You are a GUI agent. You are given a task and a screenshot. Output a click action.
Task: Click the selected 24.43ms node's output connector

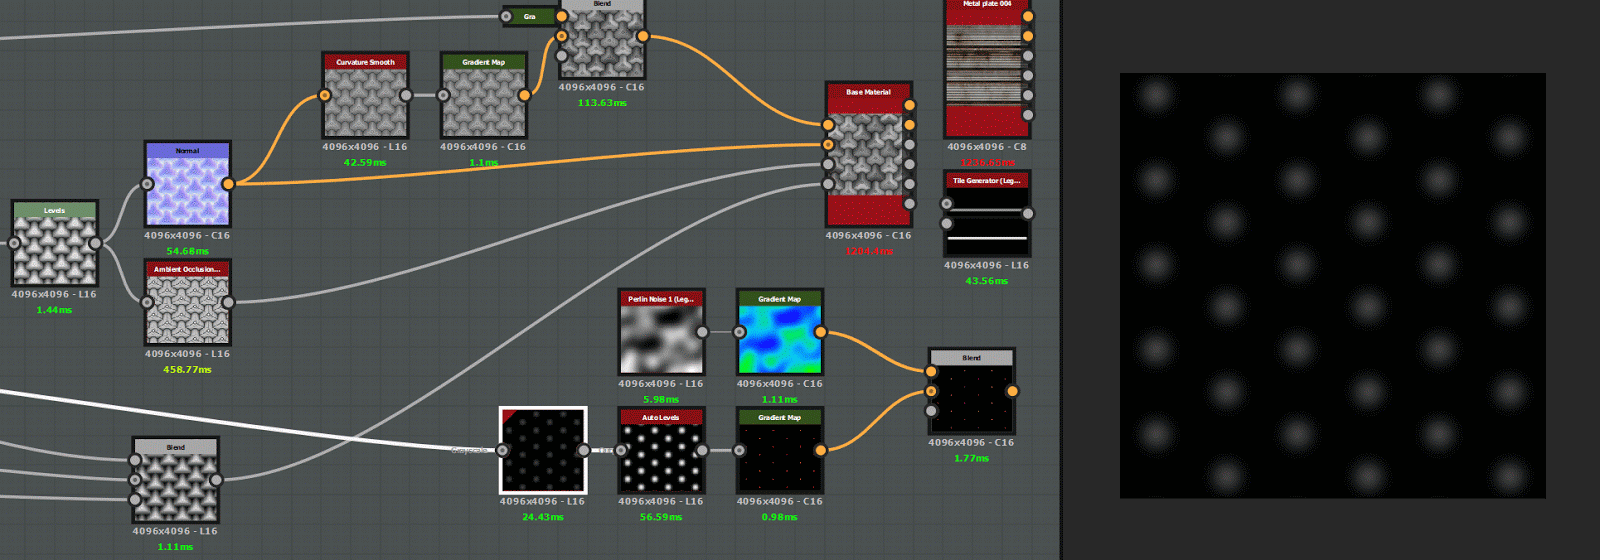(x=584, y=450)
